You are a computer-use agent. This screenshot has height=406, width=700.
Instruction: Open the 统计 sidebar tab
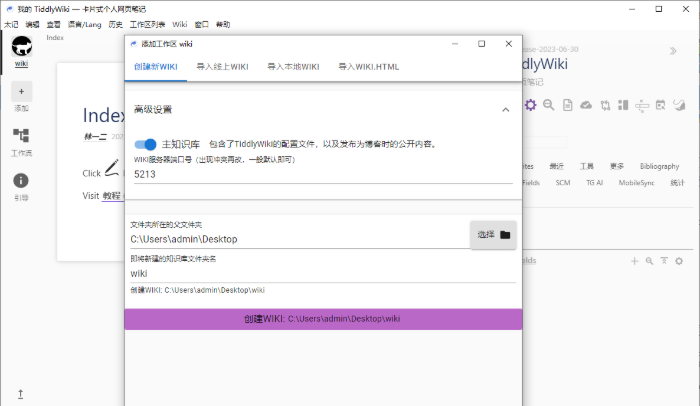[x=677, y=183]
